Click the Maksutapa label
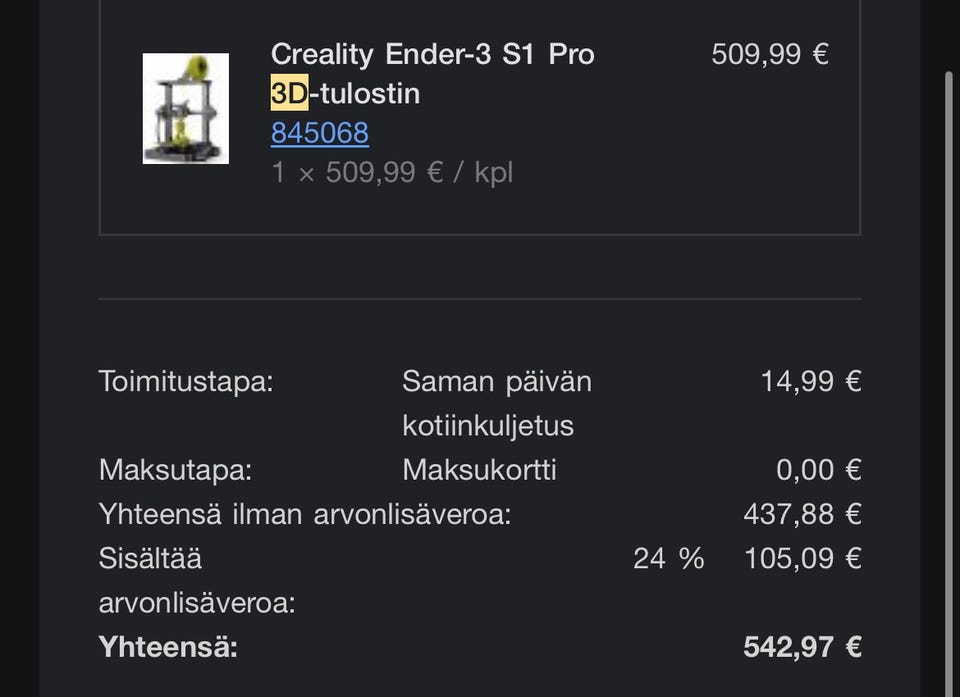Viewport: 960px width, 697px height. (175, 470)
